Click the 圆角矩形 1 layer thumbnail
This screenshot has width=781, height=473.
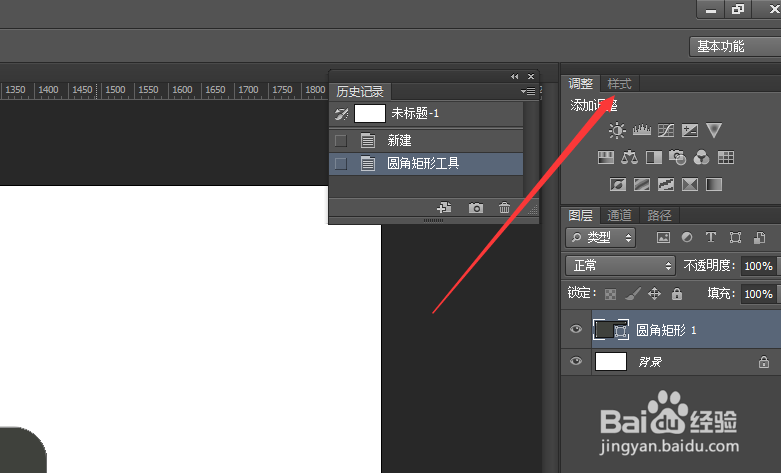pos(611,330)
